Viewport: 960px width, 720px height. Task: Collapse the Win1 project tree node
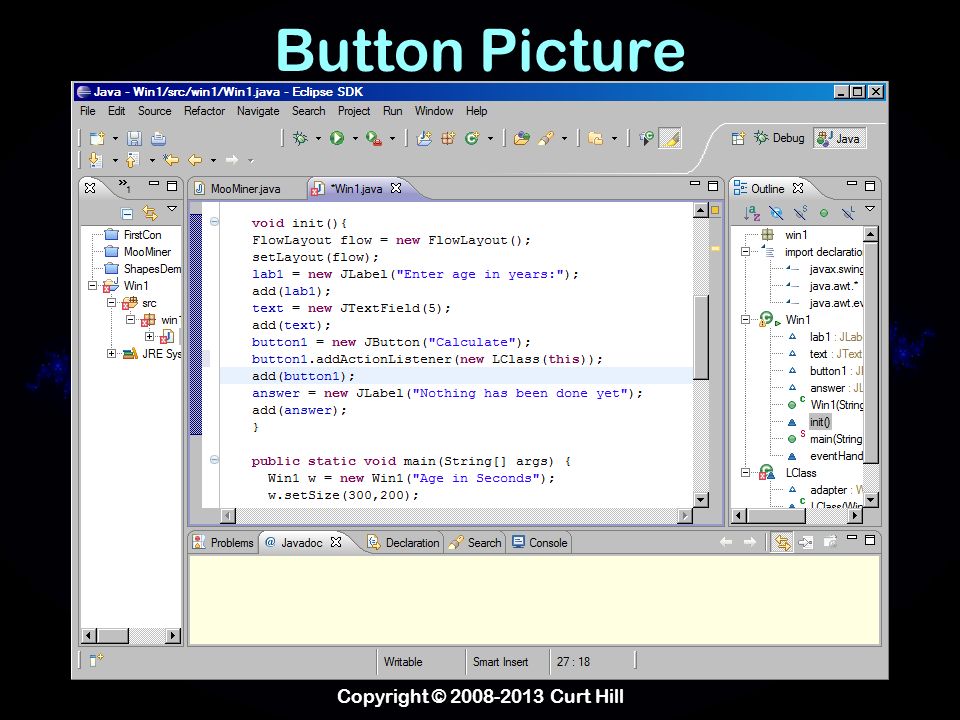92,286
